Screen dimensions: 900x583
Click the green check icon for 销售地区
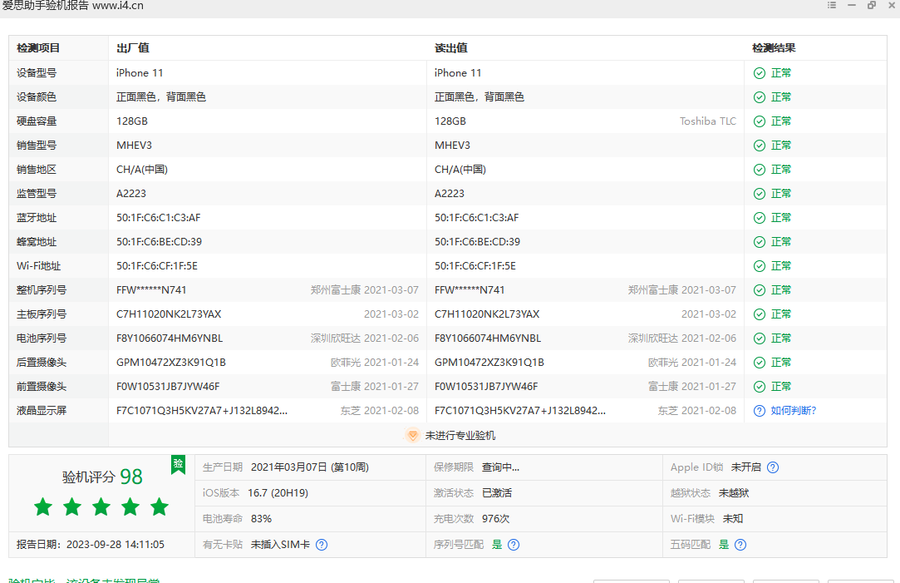pos(759,170)
